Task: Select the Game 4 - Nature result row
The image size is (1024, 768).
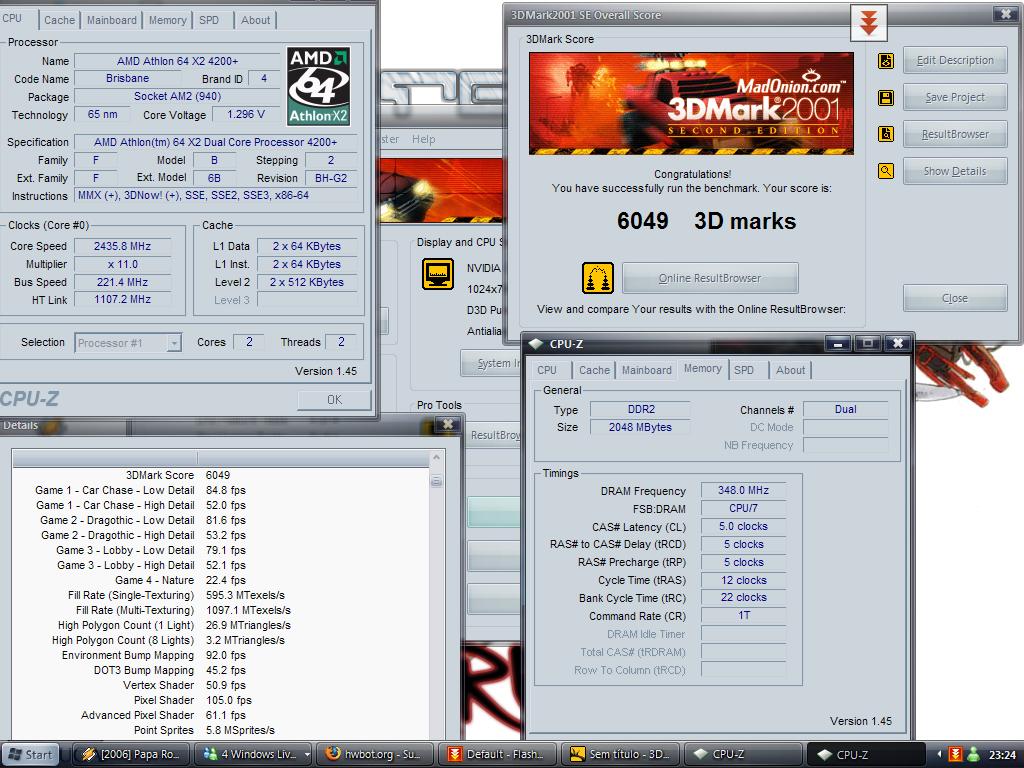Action: point(222,581)
